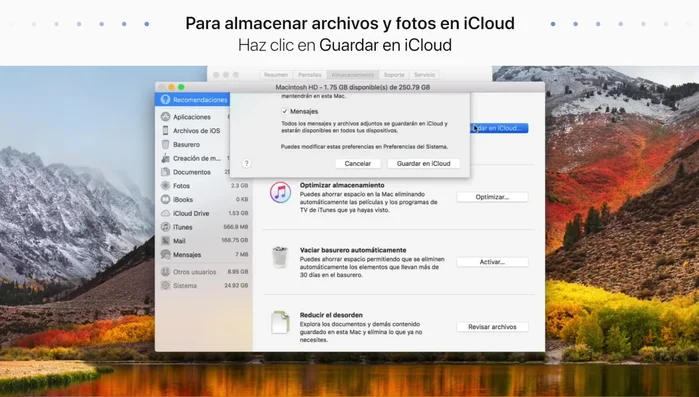
Task: Click the help question mark button
Action: [247, 164]
